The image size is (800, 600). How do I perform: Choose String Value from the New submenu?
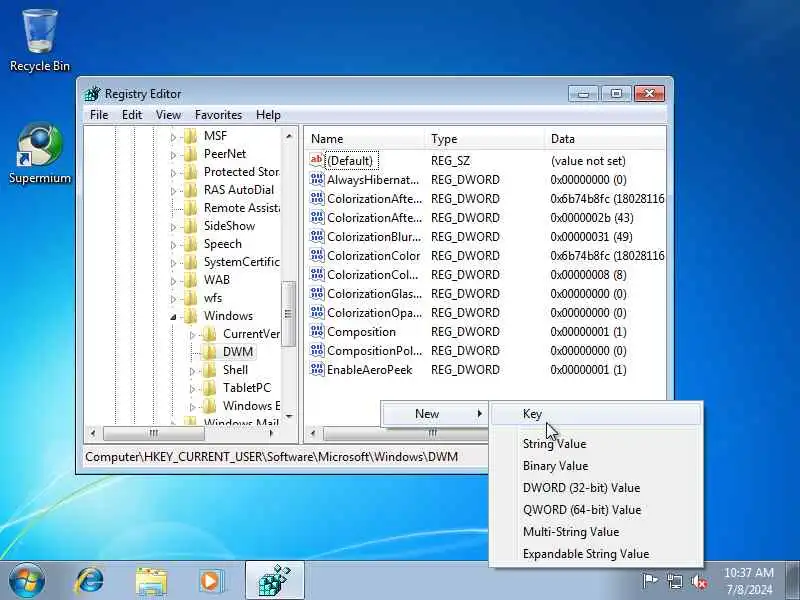pyautogui.click(x=596, y=444)
